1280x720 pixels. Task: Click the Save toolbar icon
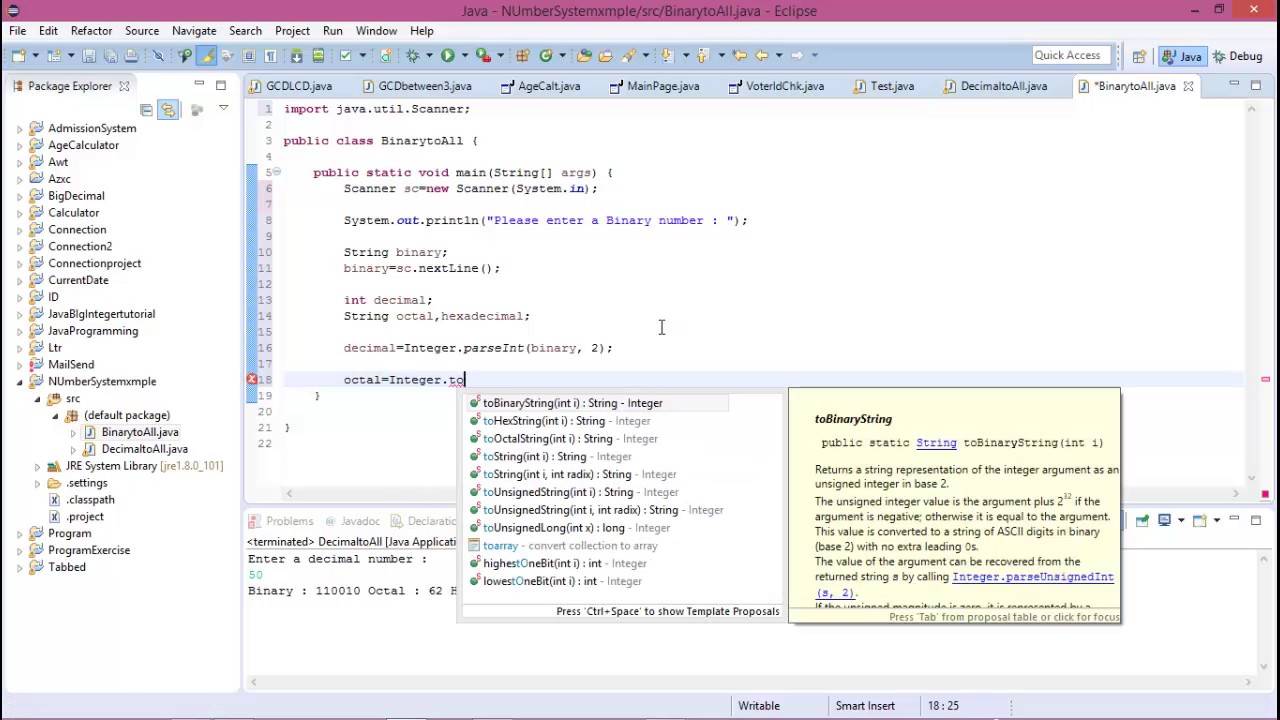click(89, 55)
